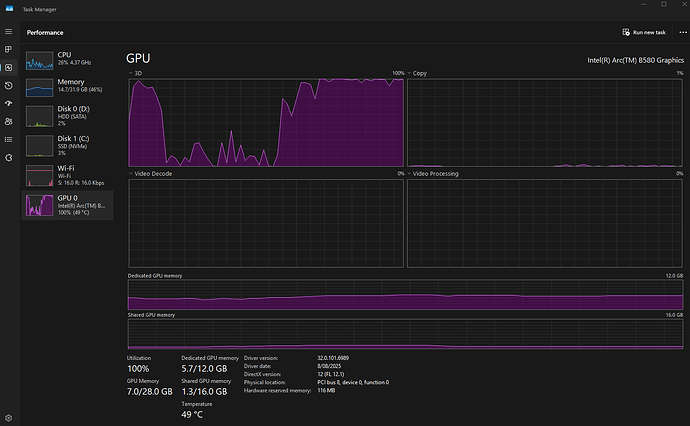Select GPU 0 in the performance list
The height and width of the screenshot is (426, 690).
(67, 205)
